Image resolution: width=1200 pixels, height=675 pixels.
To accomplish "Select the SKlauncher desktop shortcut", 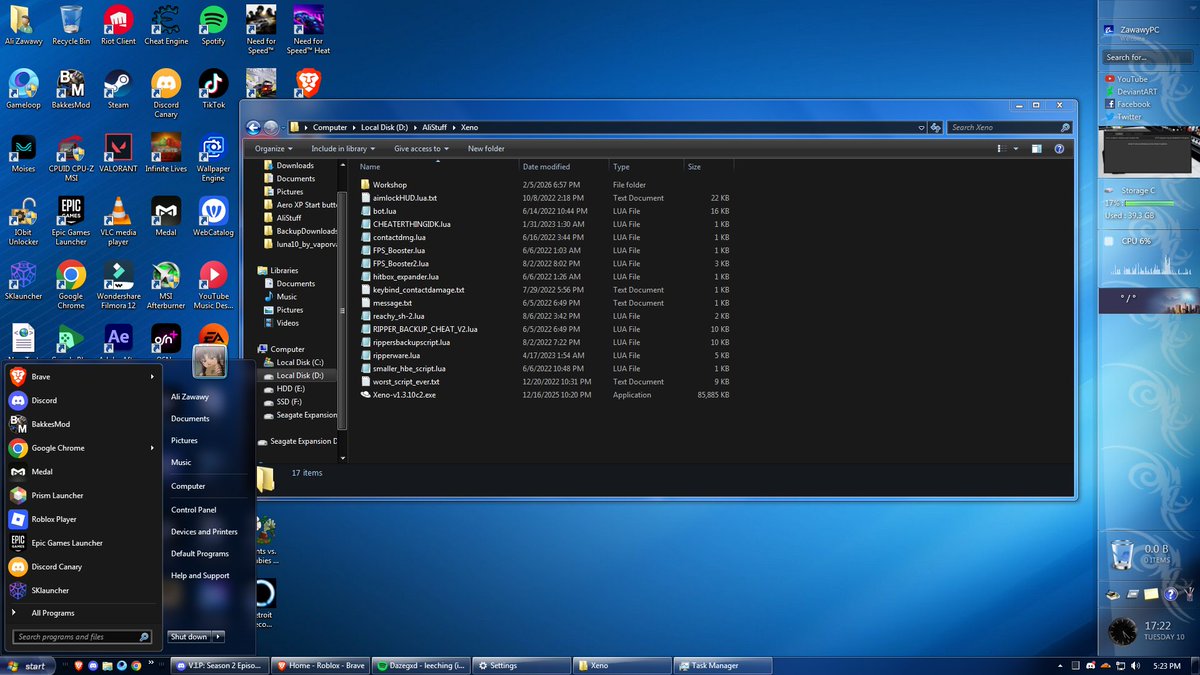I will click(23, 281).
